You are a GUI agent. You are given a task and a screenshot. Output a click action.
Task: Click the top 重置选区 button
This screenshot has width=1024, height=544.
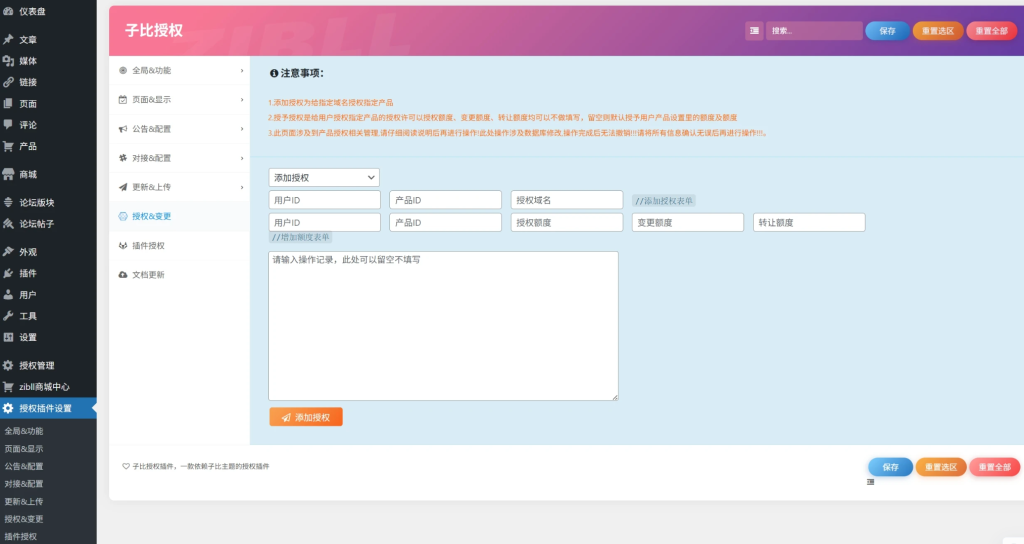tap(938, 31)
